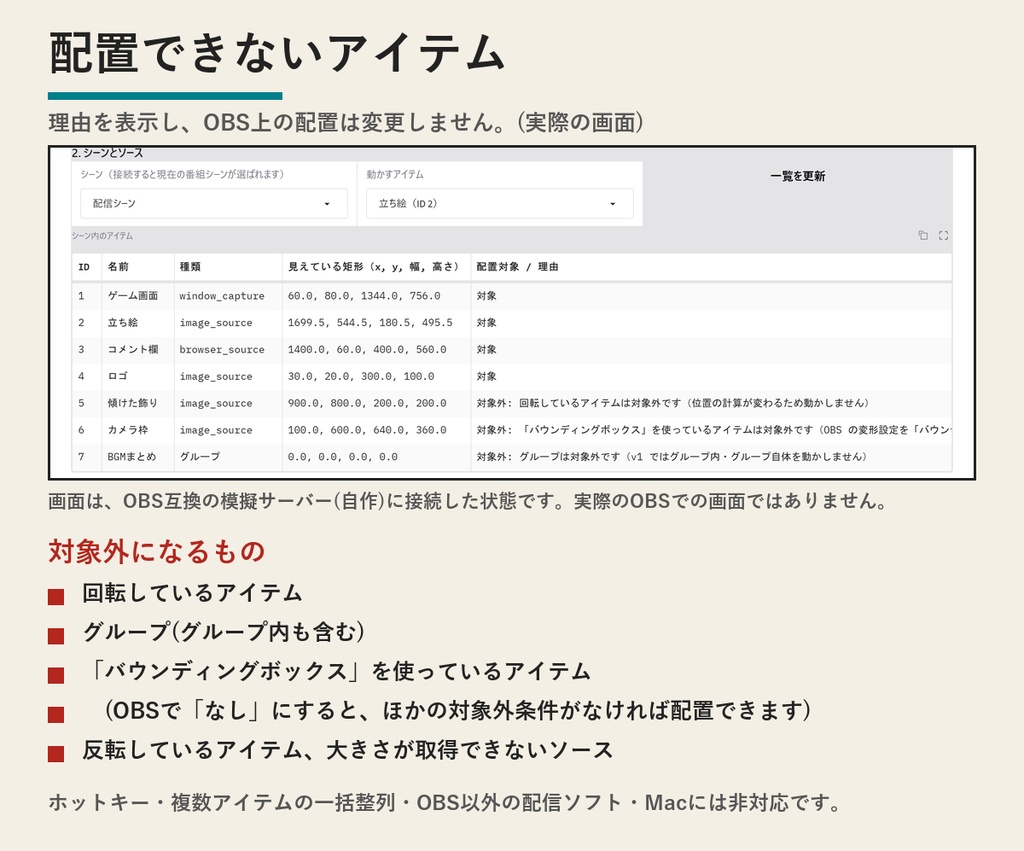This screenshot has width=1024, height=851.
Task: Click image_source in the ロゴ row
Action: [x=228, y=376]
